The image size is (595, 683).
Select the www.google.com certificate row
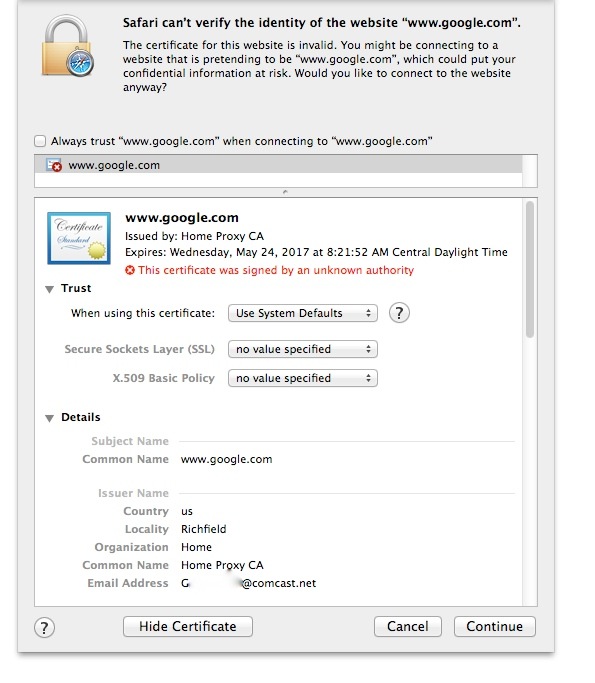click(x=278, y=165)
